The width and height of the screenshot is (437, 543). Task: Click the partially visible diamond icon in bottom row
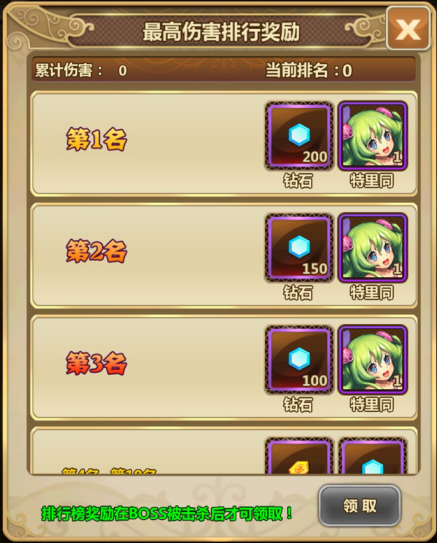[x=373, y=456]
